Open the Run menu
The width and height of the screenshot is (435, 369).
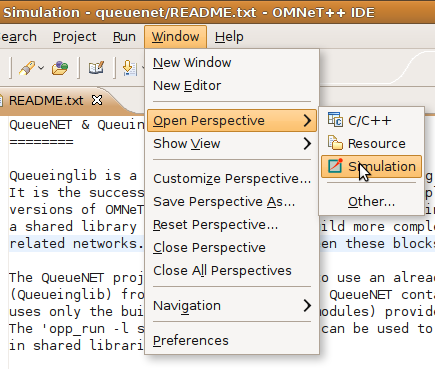click(x=124, y=37)
